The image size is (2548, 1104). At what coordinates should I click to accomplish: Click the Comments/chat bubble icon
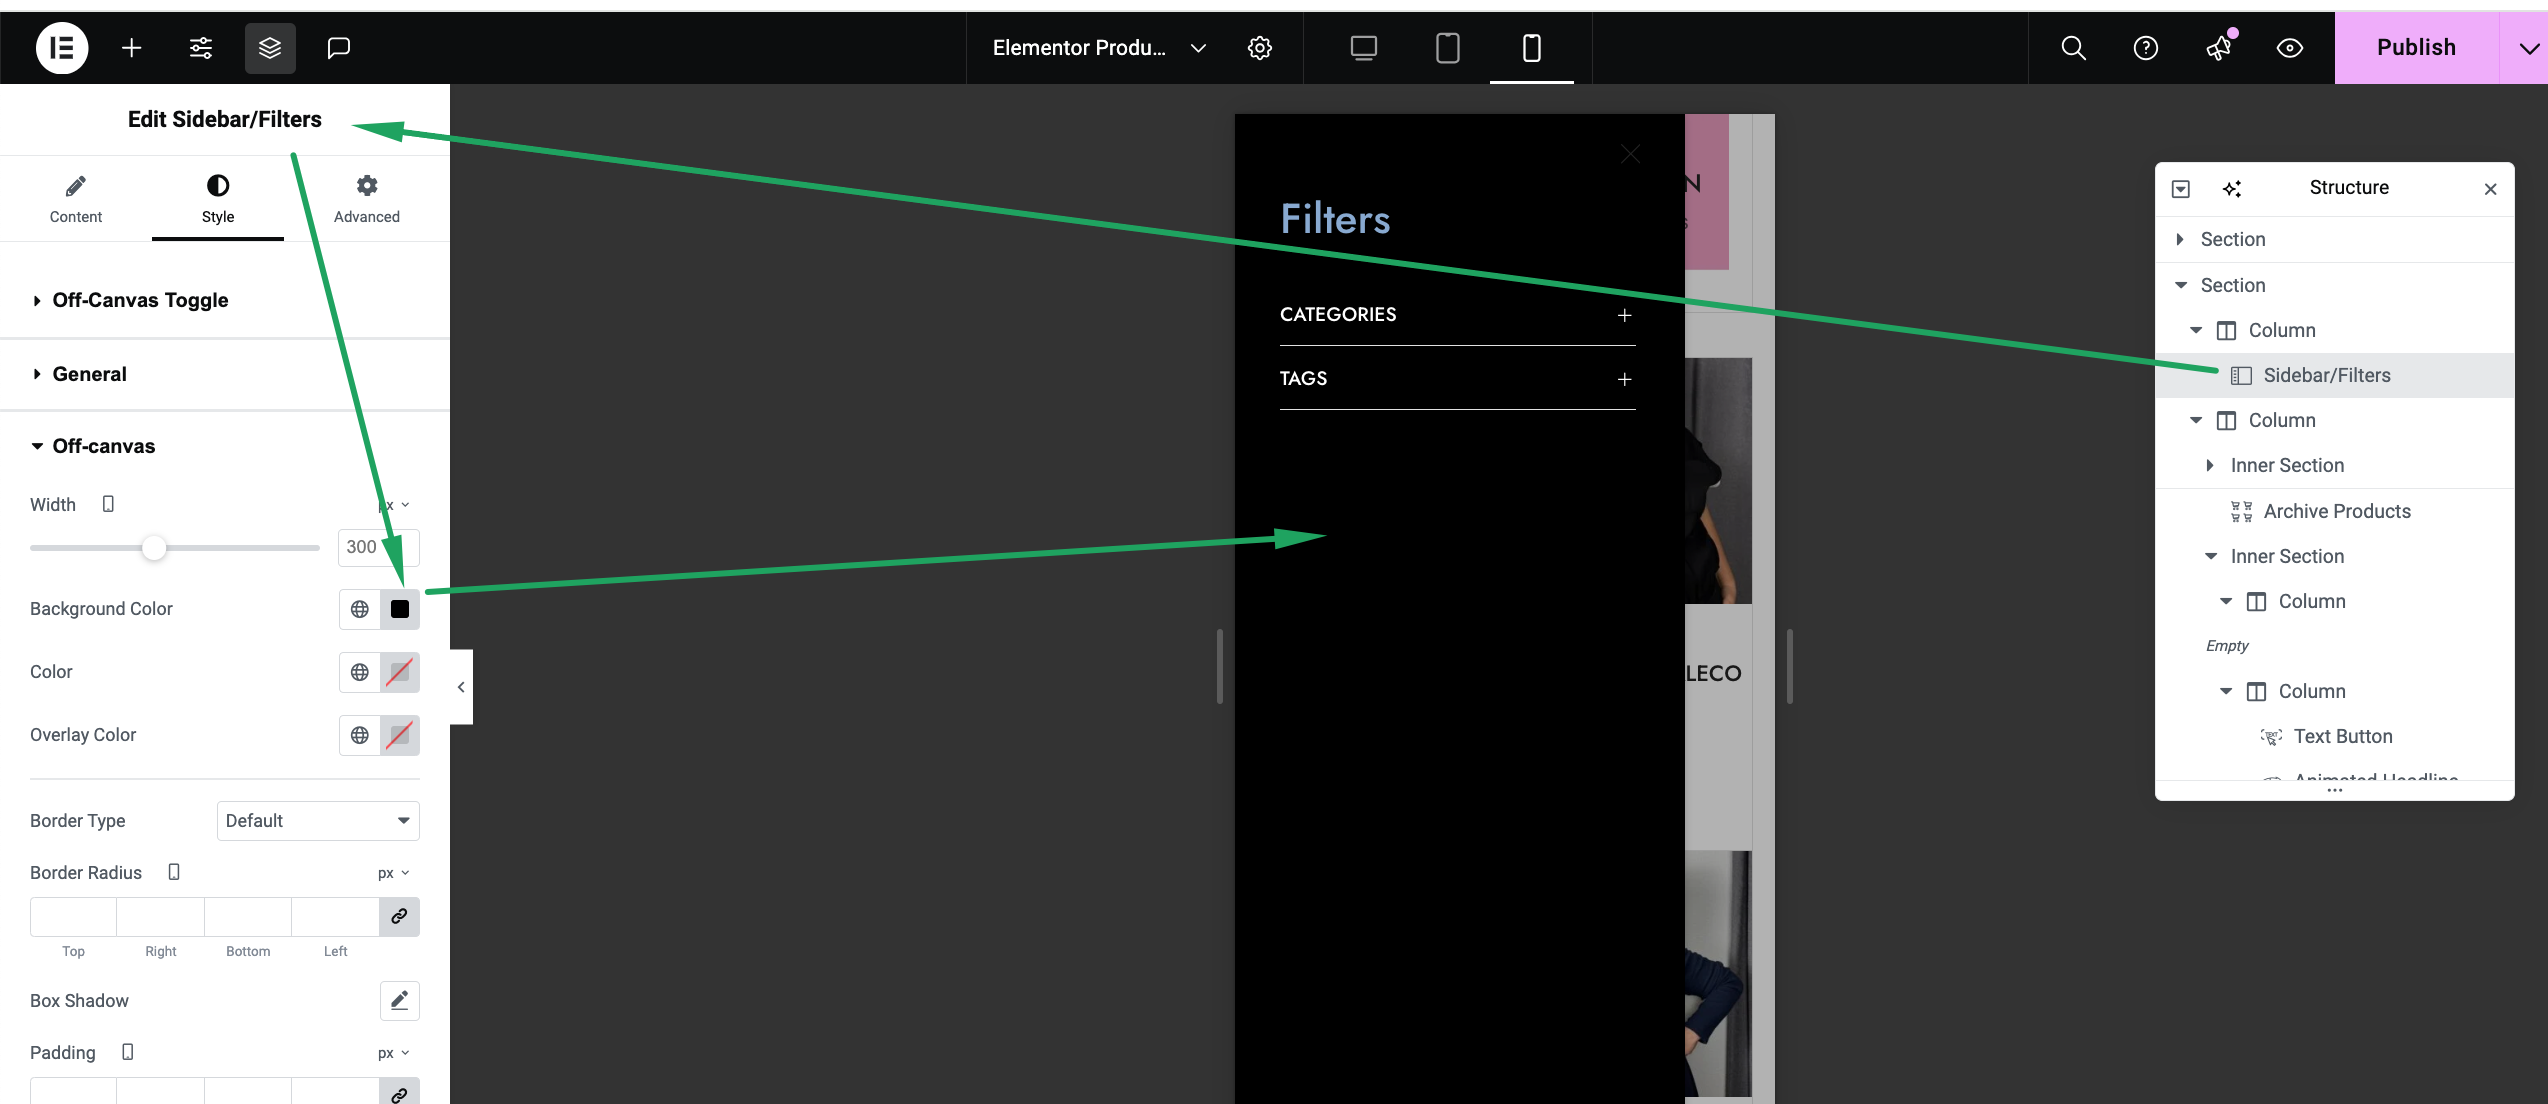pos(341,47)
